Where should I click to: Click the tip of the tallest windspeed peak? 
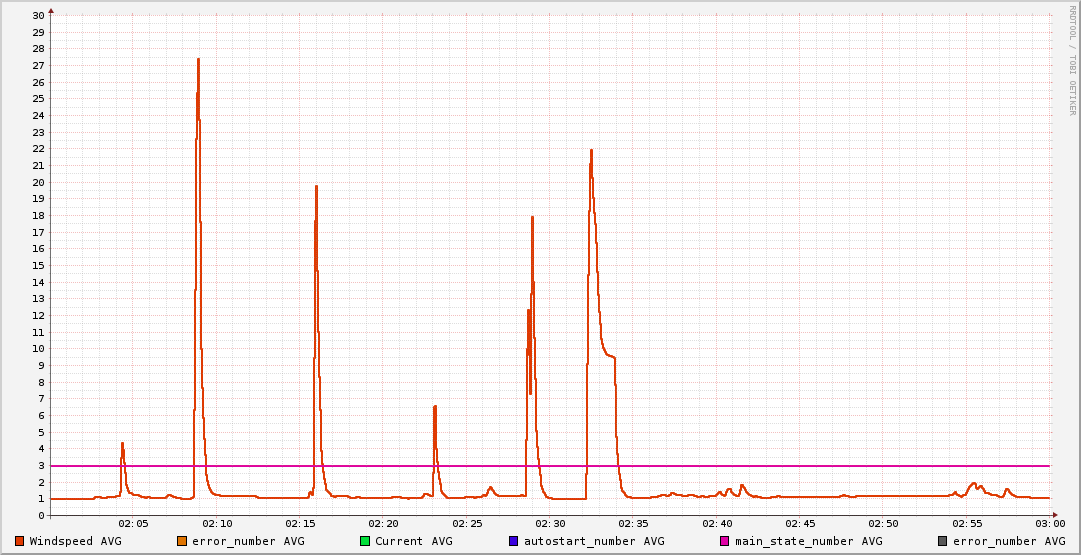[x=198, y=59]
